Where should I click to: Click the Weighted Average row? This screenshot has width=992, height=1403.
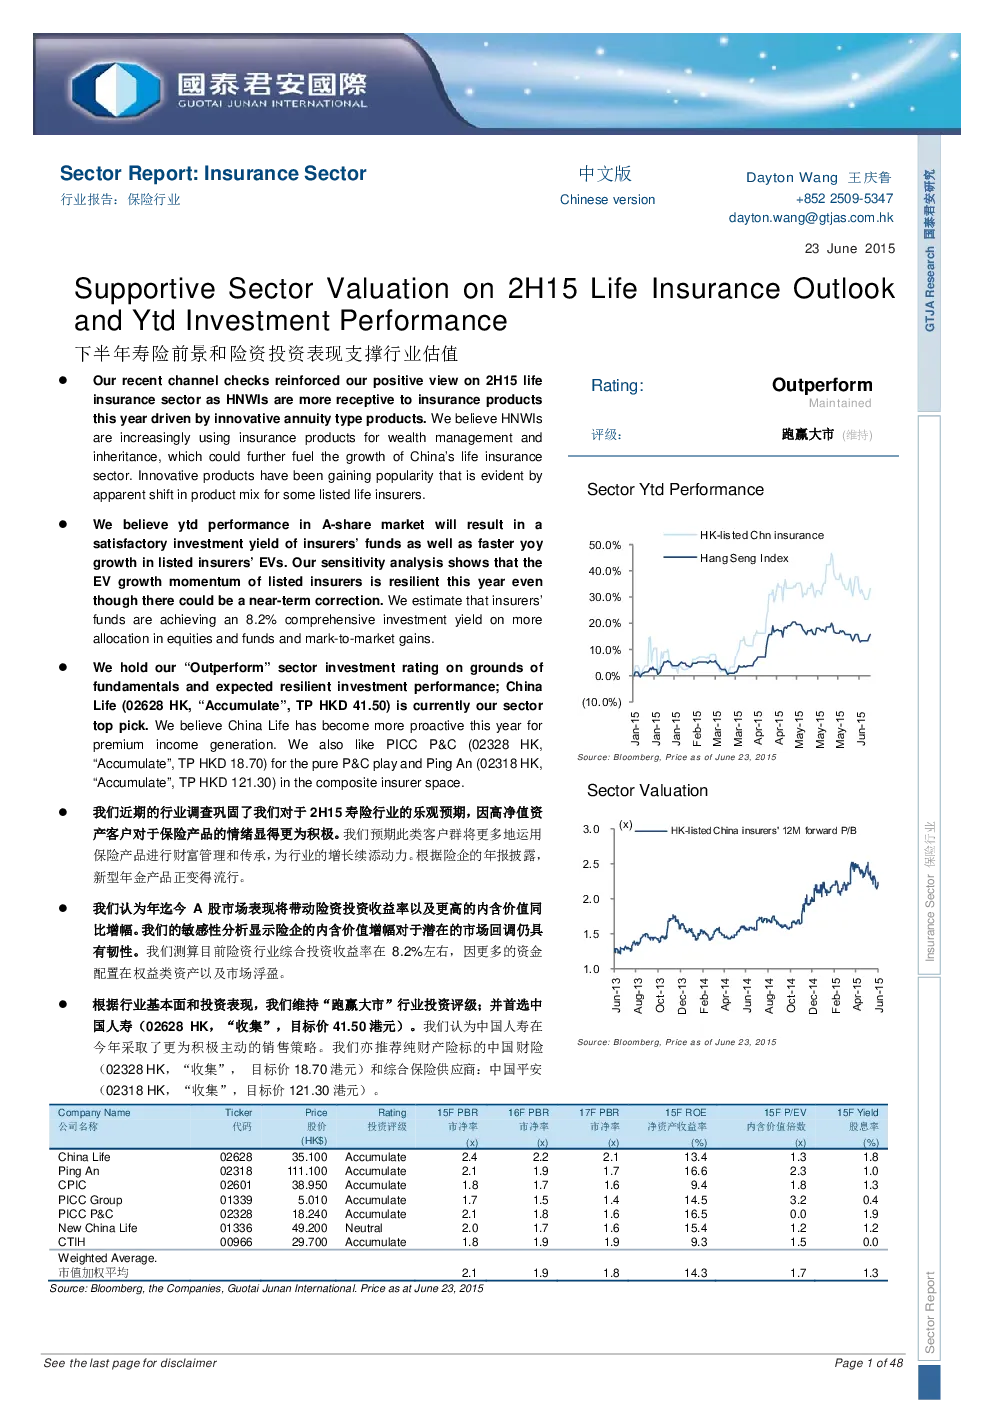[x=468, y=1265]
